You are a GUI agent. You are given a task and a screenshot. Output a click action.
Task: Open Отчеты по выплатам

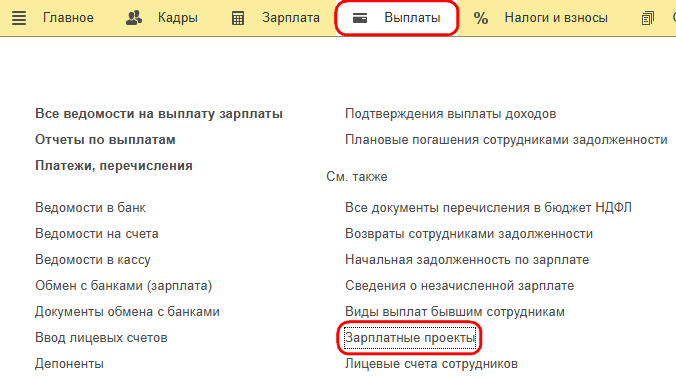105,140
